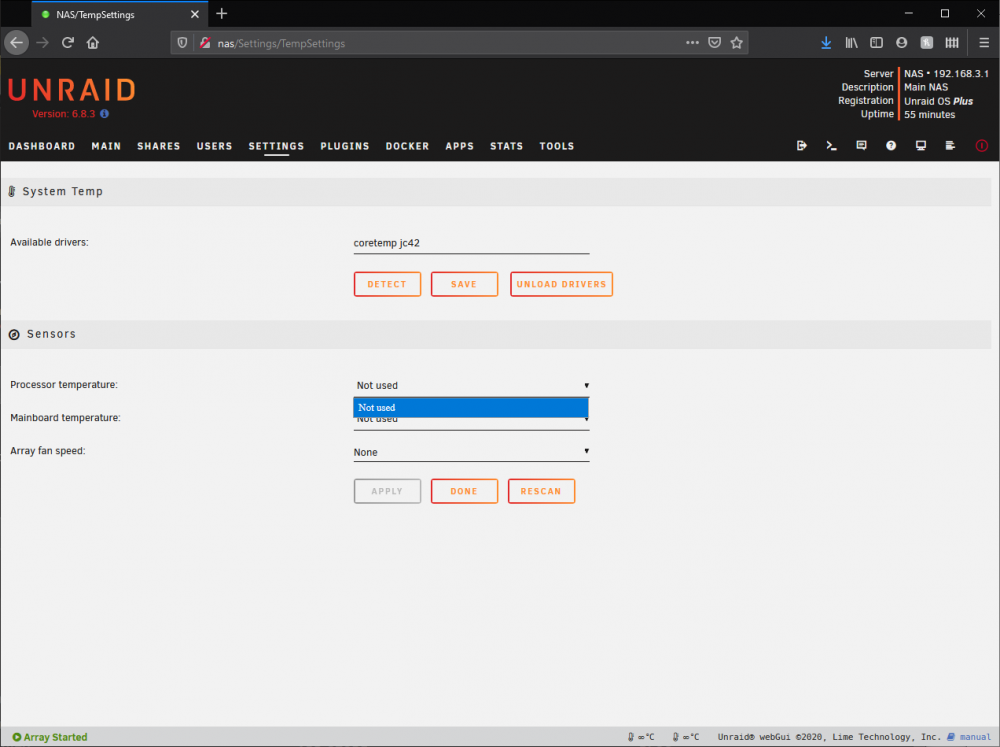Open TOOLS page
Image resolution: width=1000 pixels, height=747 pixels.
(557, 146)
